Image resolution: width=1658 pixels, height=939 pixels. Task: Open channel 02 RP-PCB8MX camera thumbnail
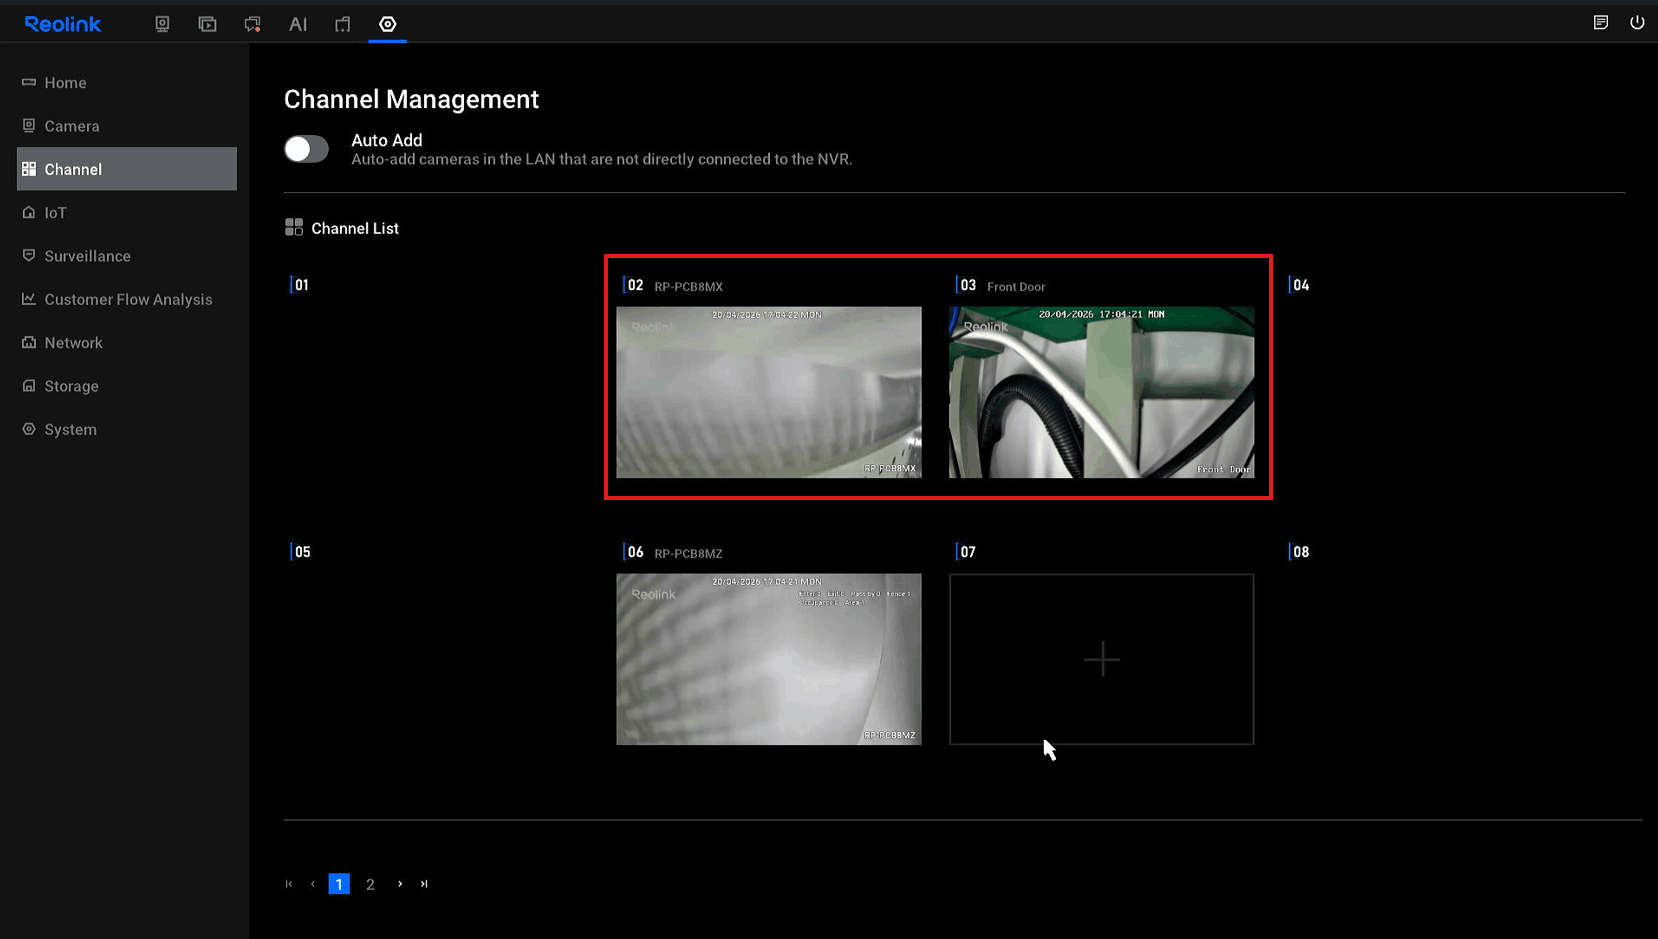tap(769, 392)
